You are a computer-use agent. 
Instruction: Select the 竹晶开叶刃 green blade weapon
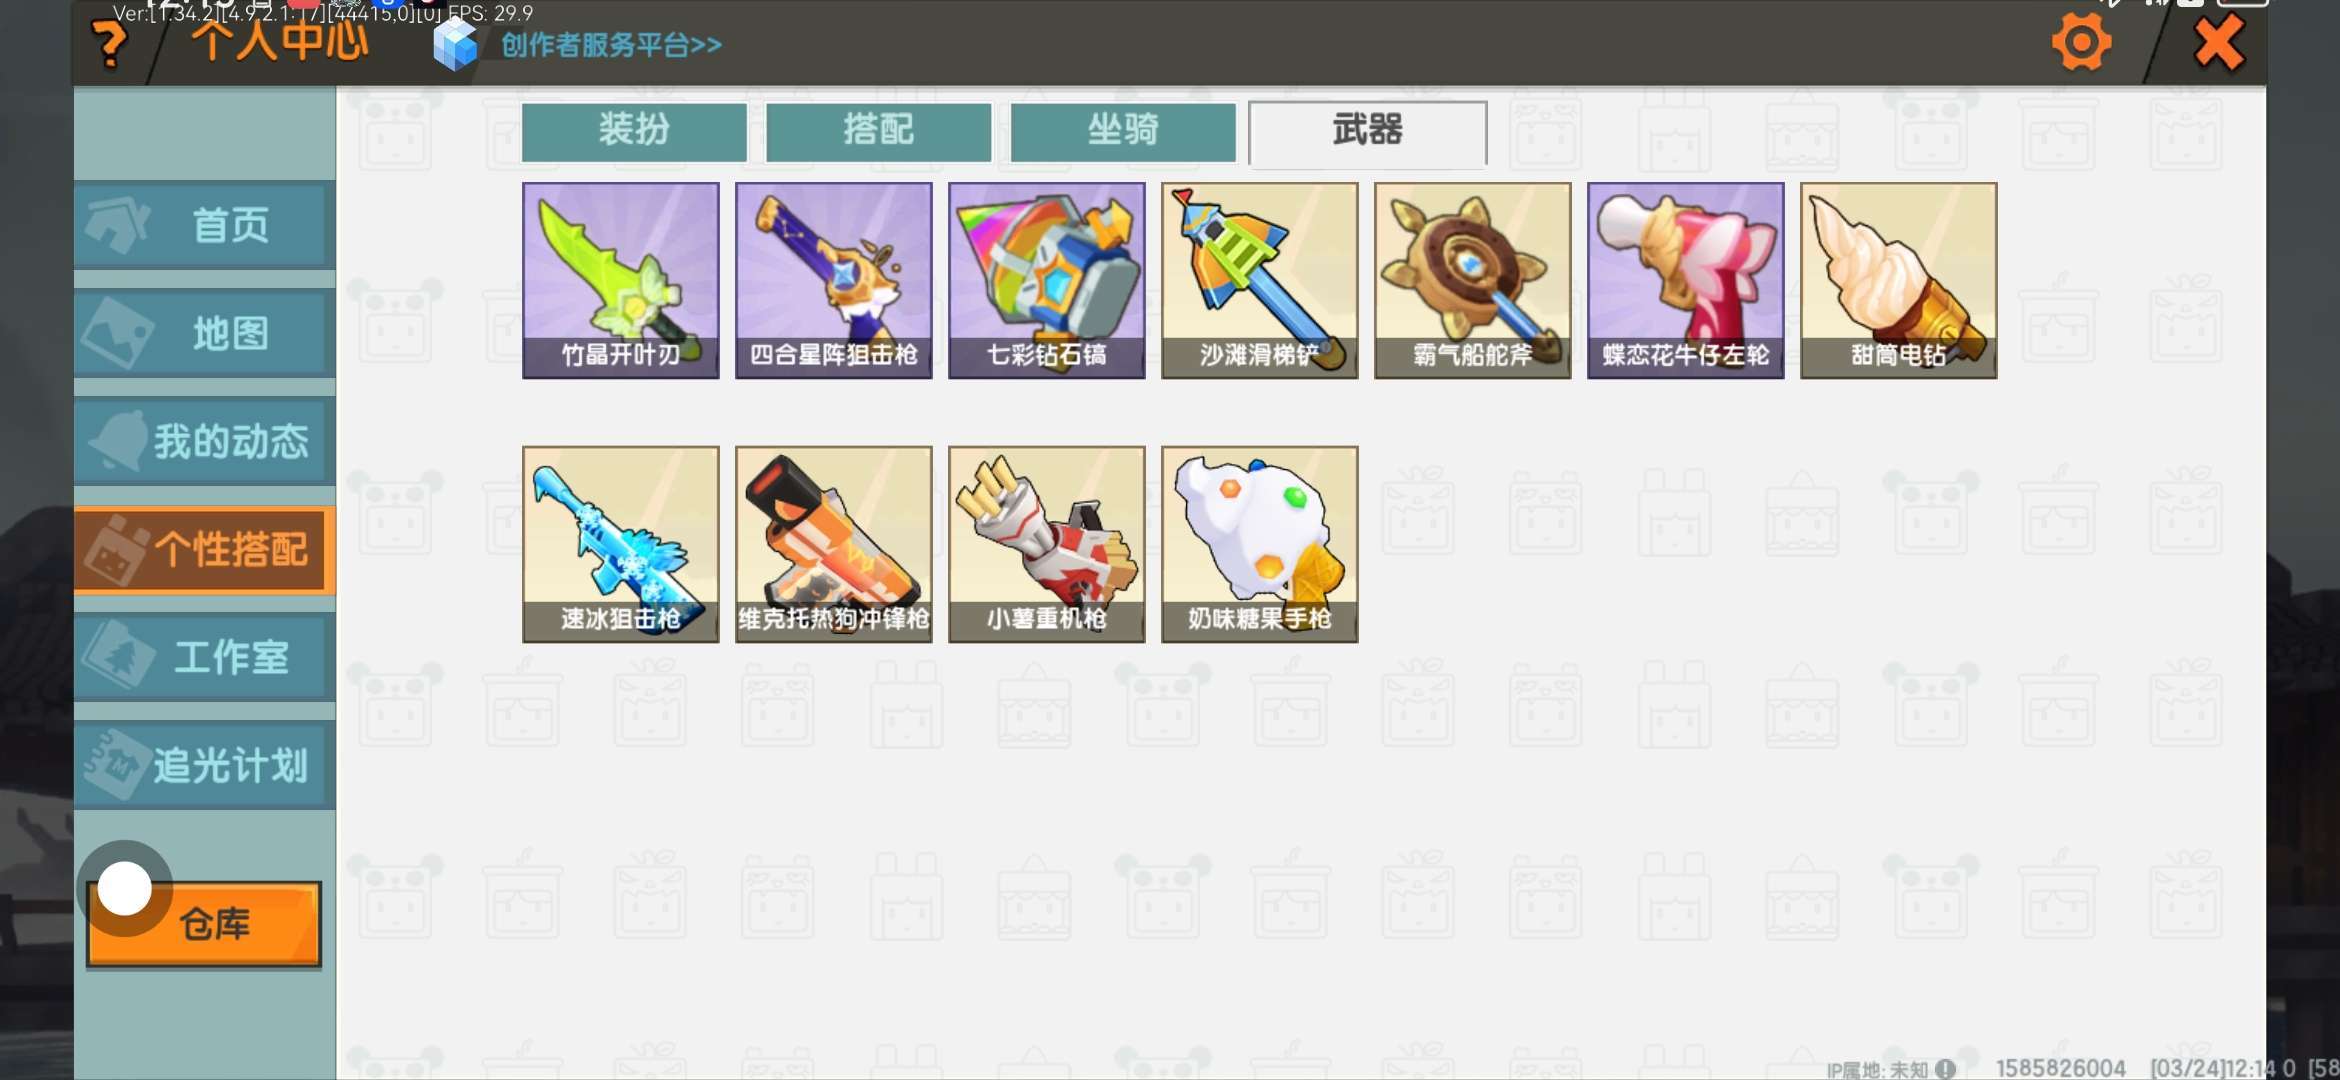(x=620, y=280)
